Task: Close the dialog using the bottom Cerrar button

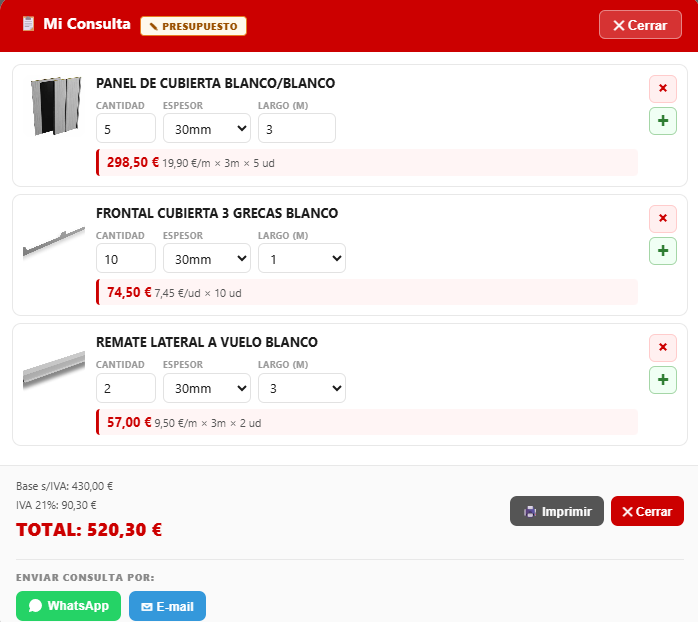Action: coord(647,511)
